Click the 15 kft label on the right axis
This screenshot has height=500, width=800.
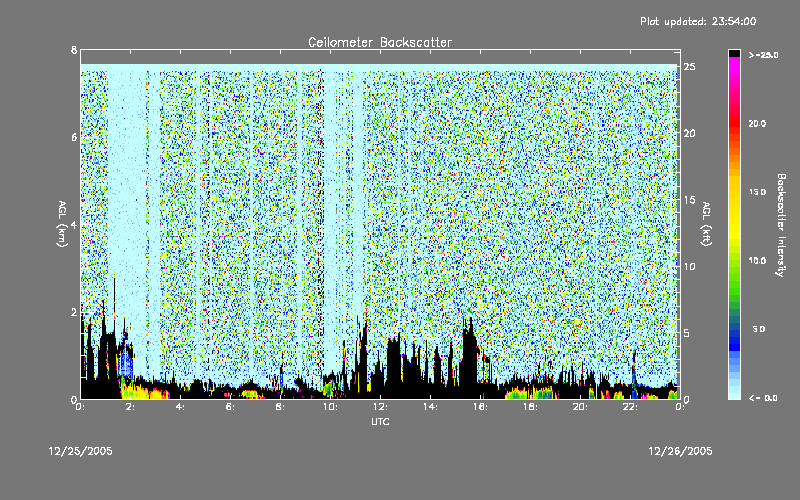(689, 199)
